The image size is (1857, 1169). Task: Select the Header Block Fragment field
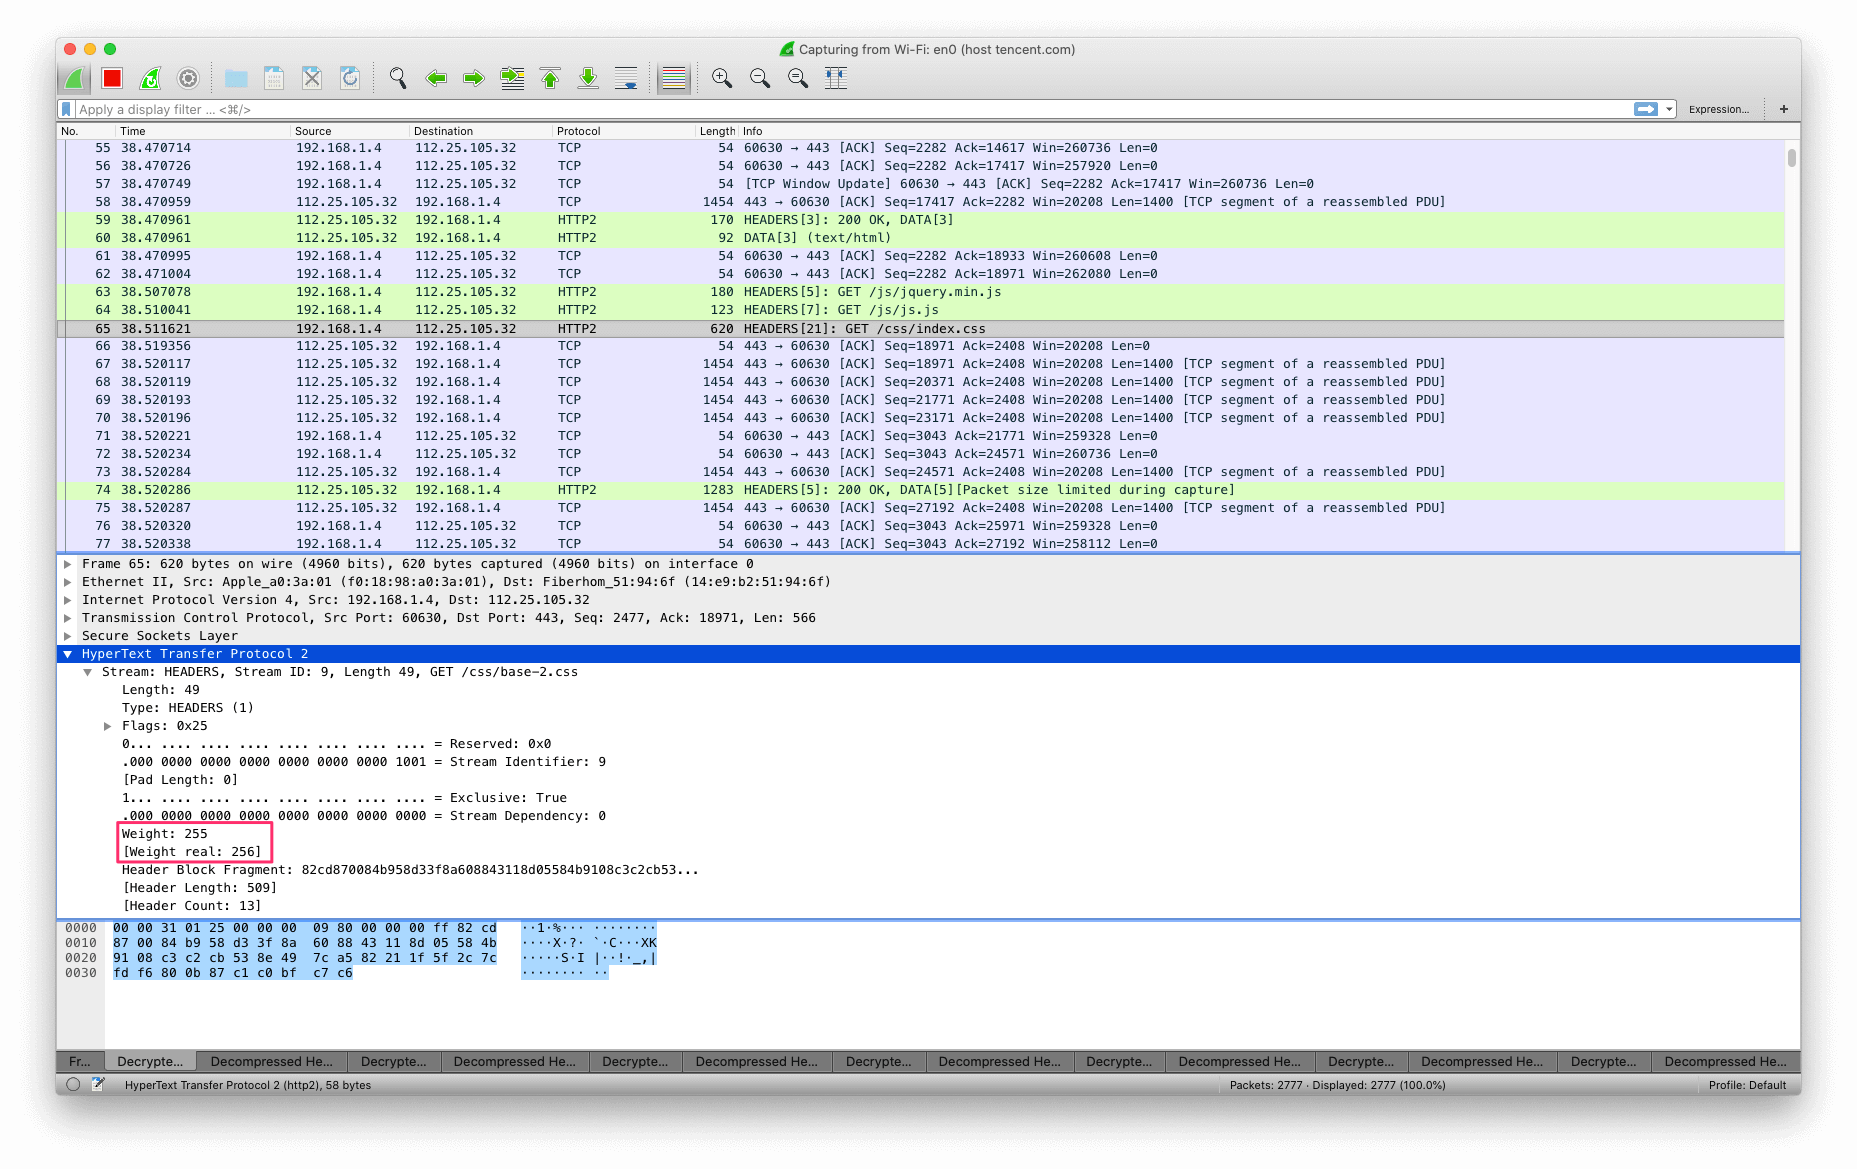pos(410,870)
